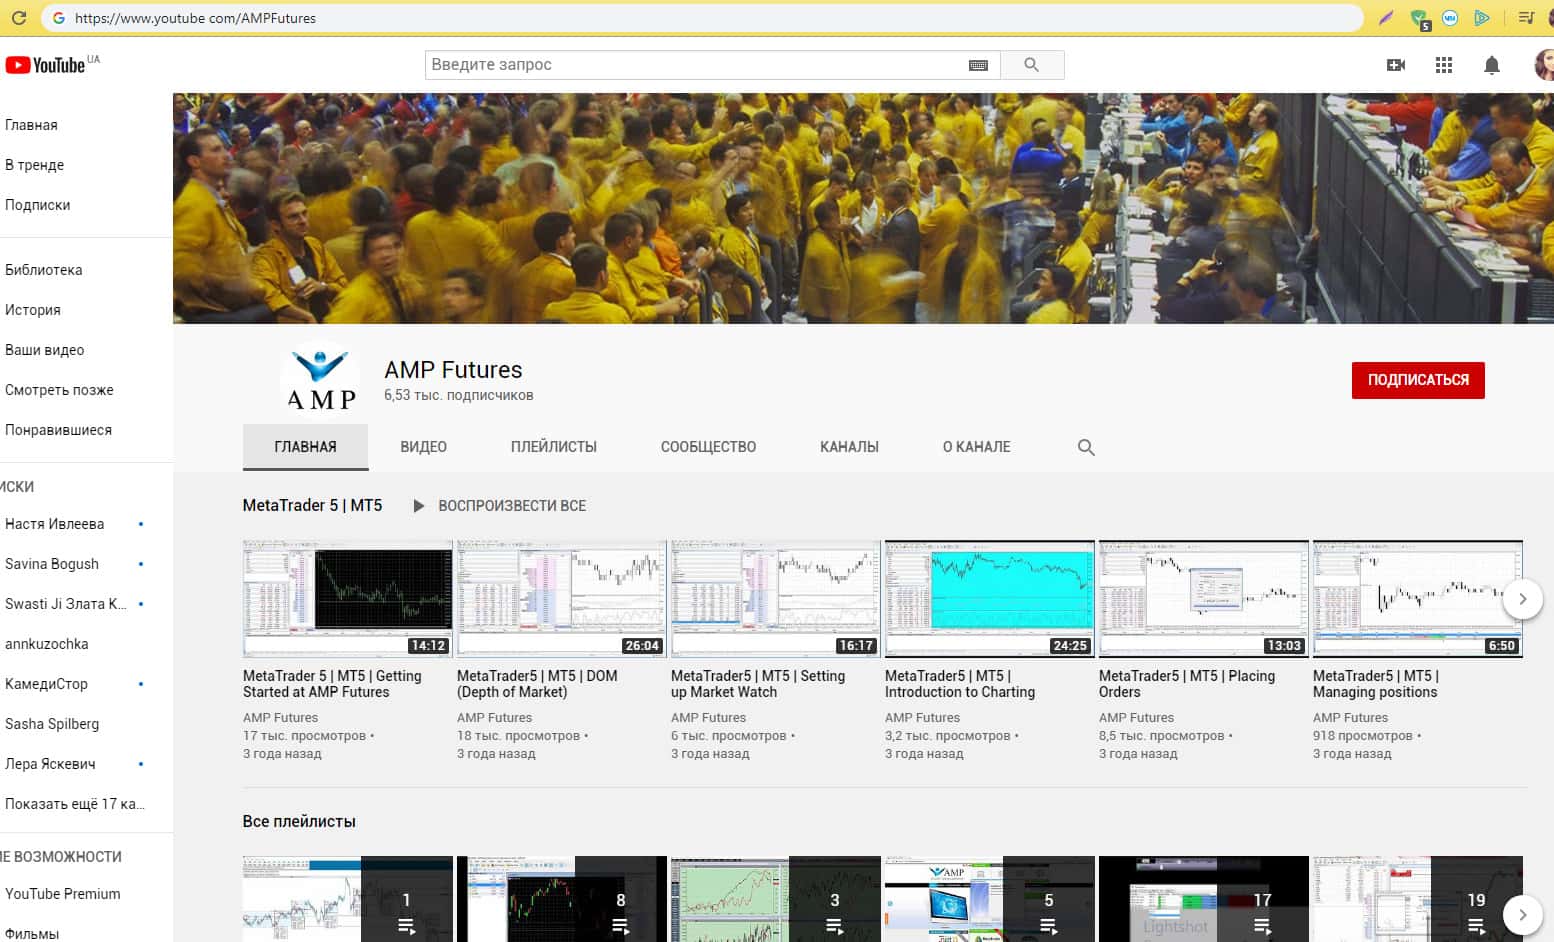Switch to the ВИДЕО tab
Screen dimensions: 1554x942
click(x=423, y=447)
